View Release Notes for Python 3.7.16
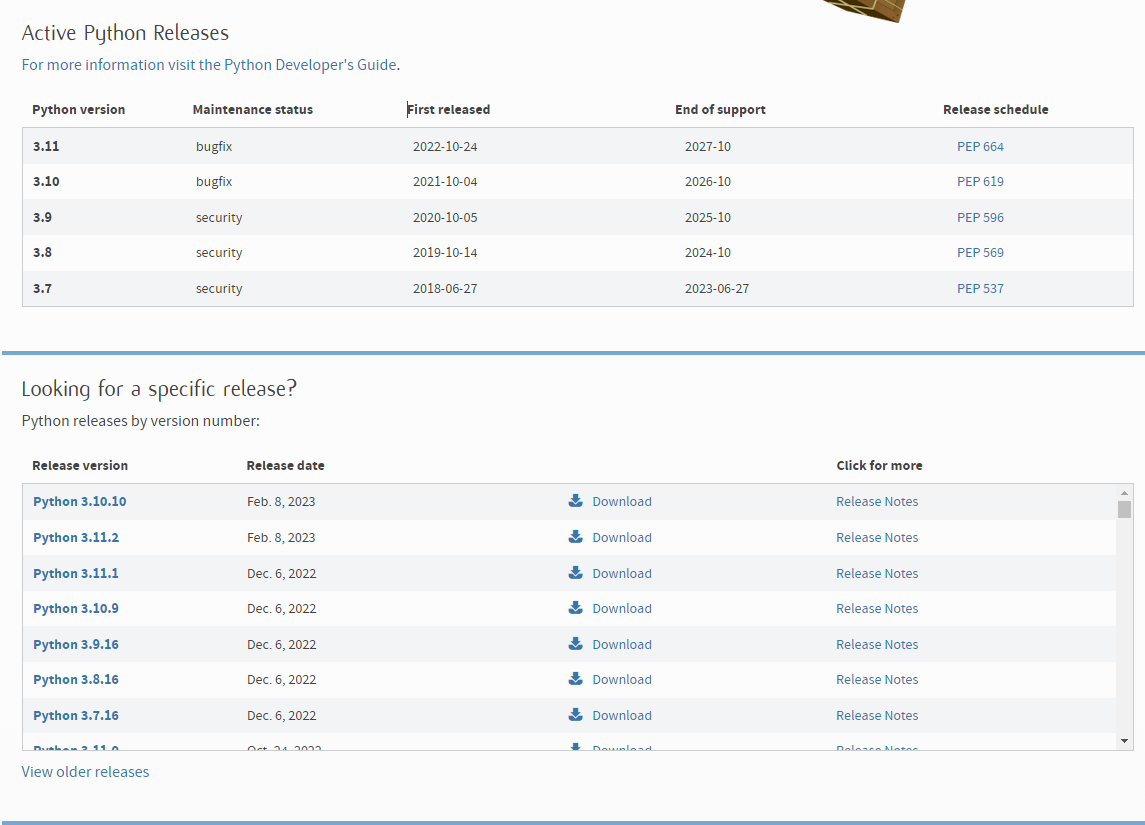Viewport: 1145px width, 825px height. [x=877, y=715]
